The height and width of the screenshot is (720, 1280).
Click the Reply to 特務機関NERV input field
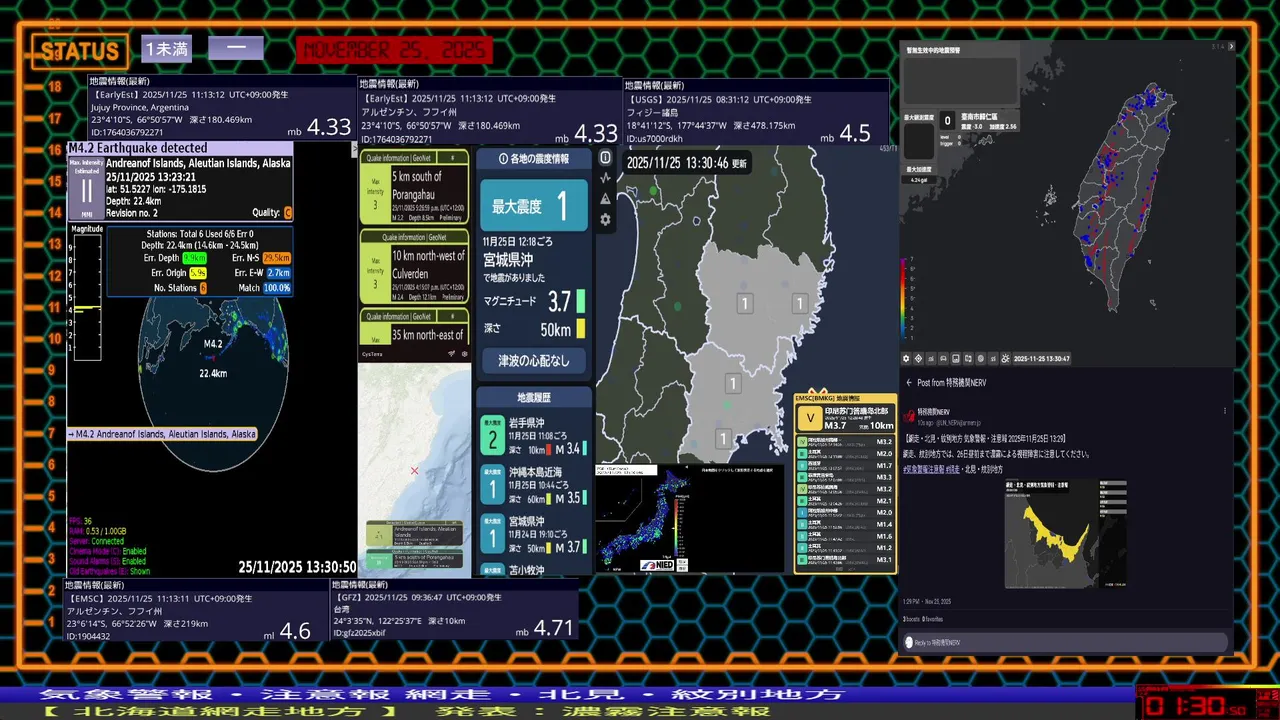(1065, 642)
